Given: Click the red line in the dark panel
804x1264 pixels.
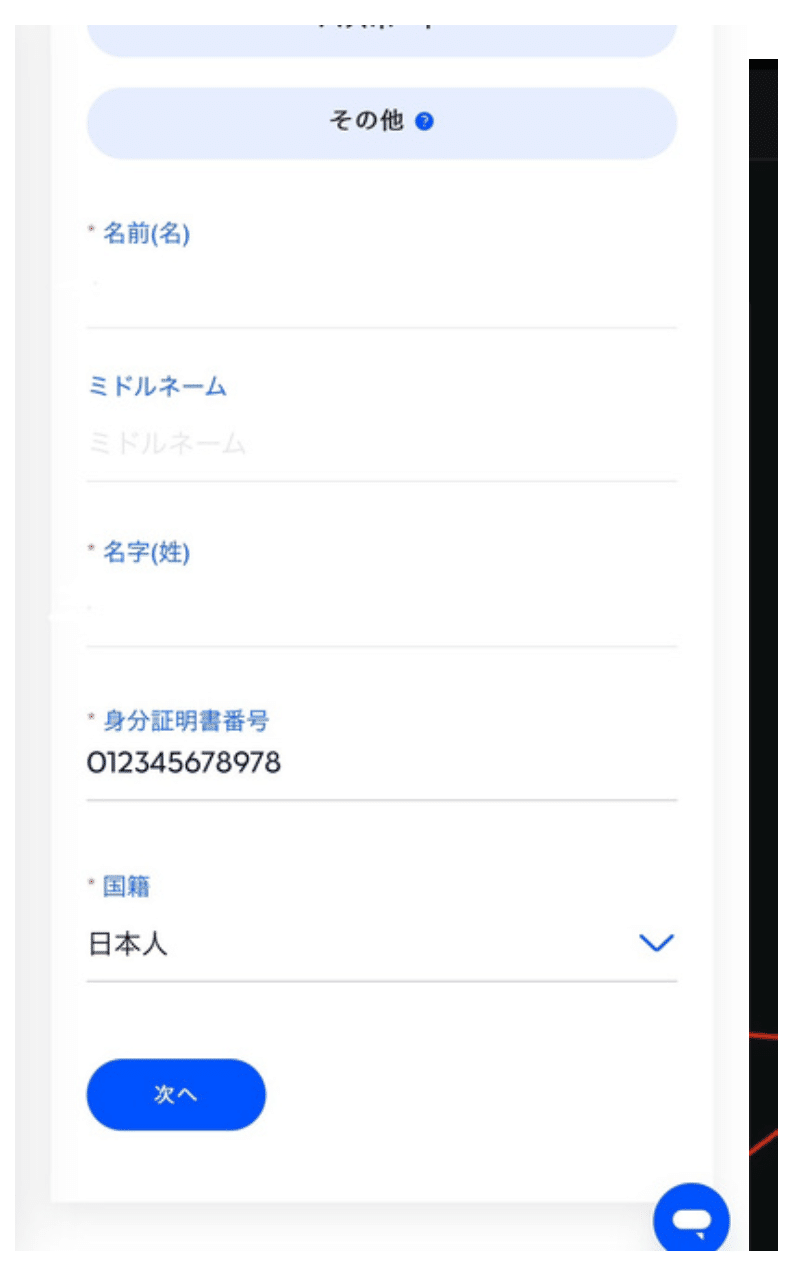Looking at the screenshot, I should coord(764,1037).
